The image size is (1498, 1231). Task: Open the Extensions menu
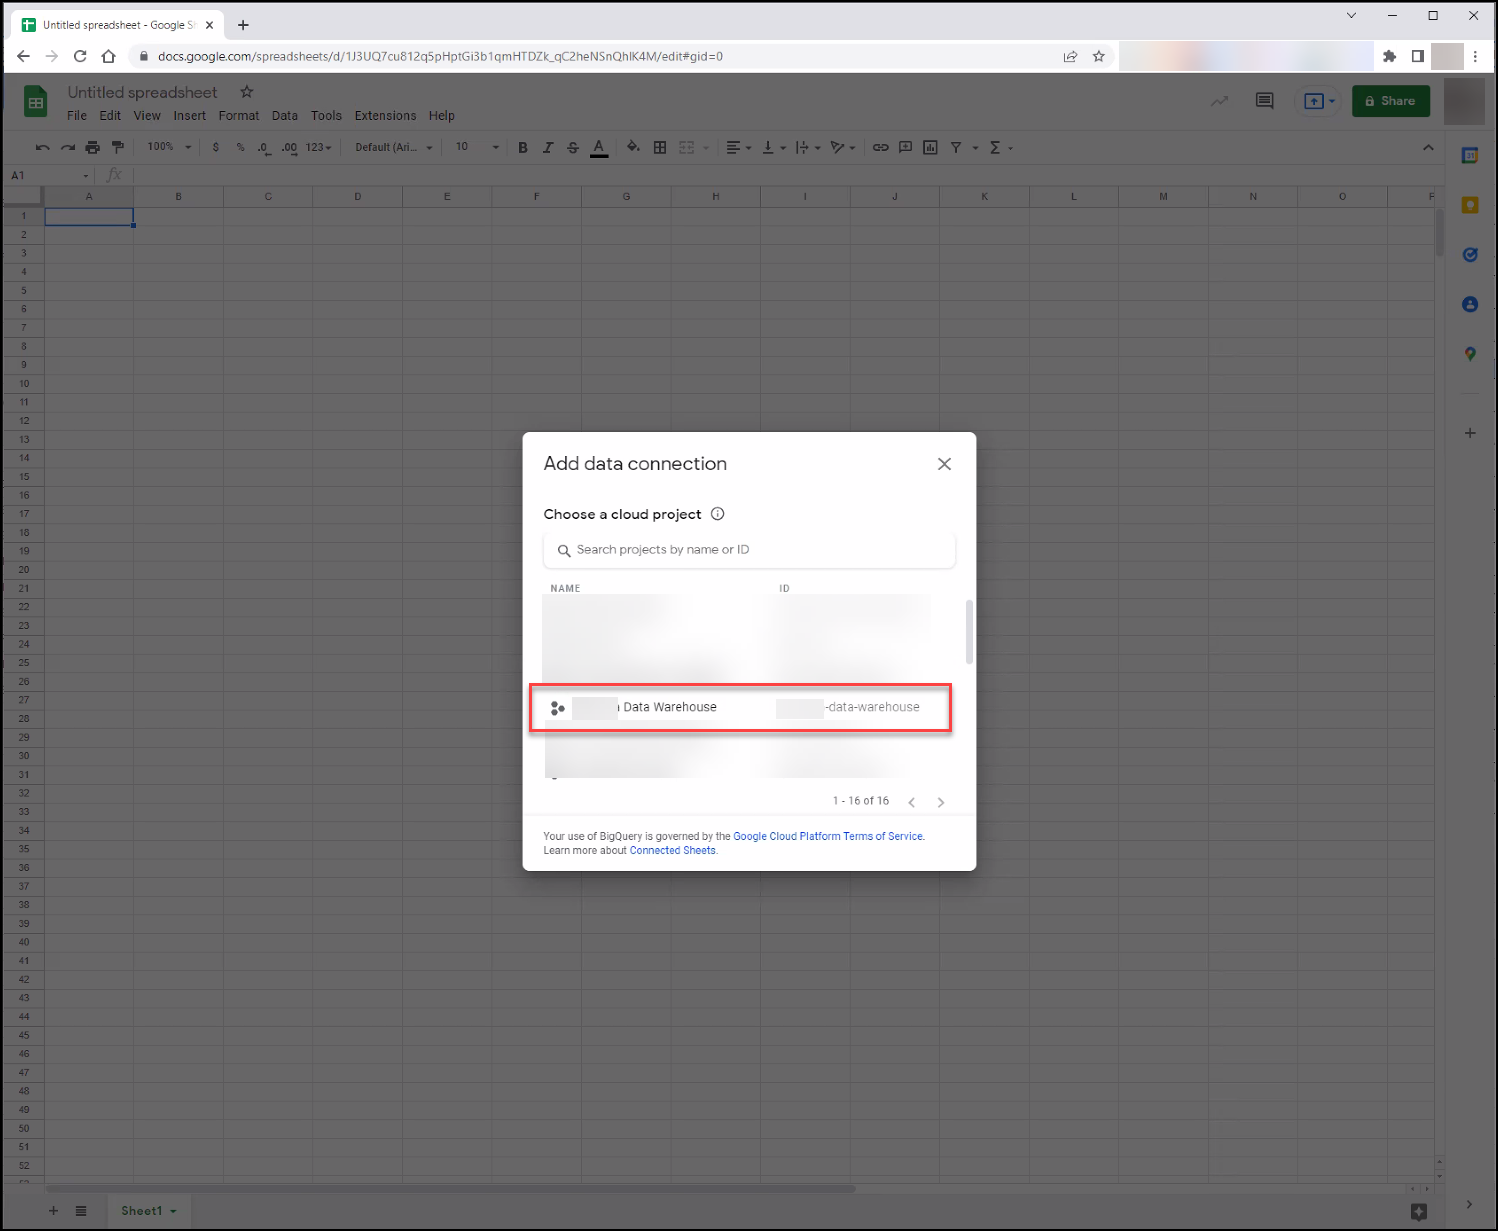click(x=385, y=116)
